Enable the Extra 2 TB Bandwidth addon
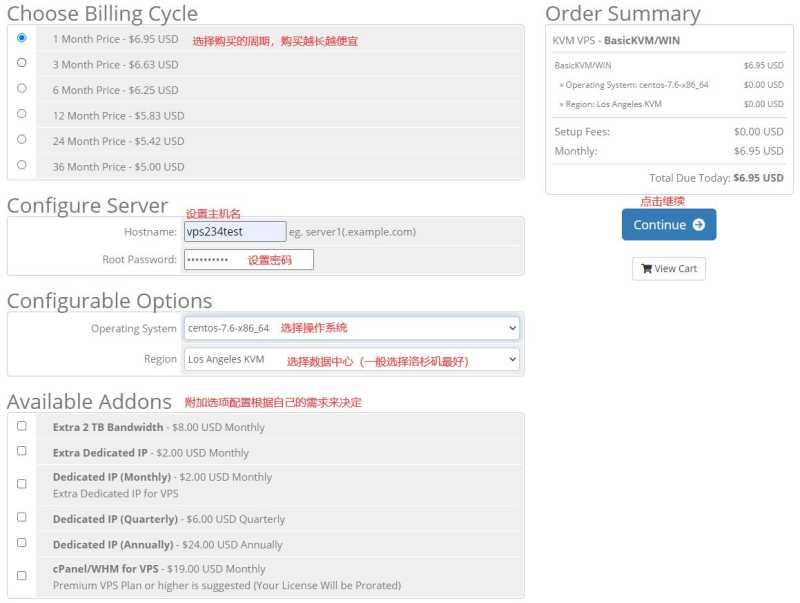This screenshot has height=603, width=800. tap(21, 426)
